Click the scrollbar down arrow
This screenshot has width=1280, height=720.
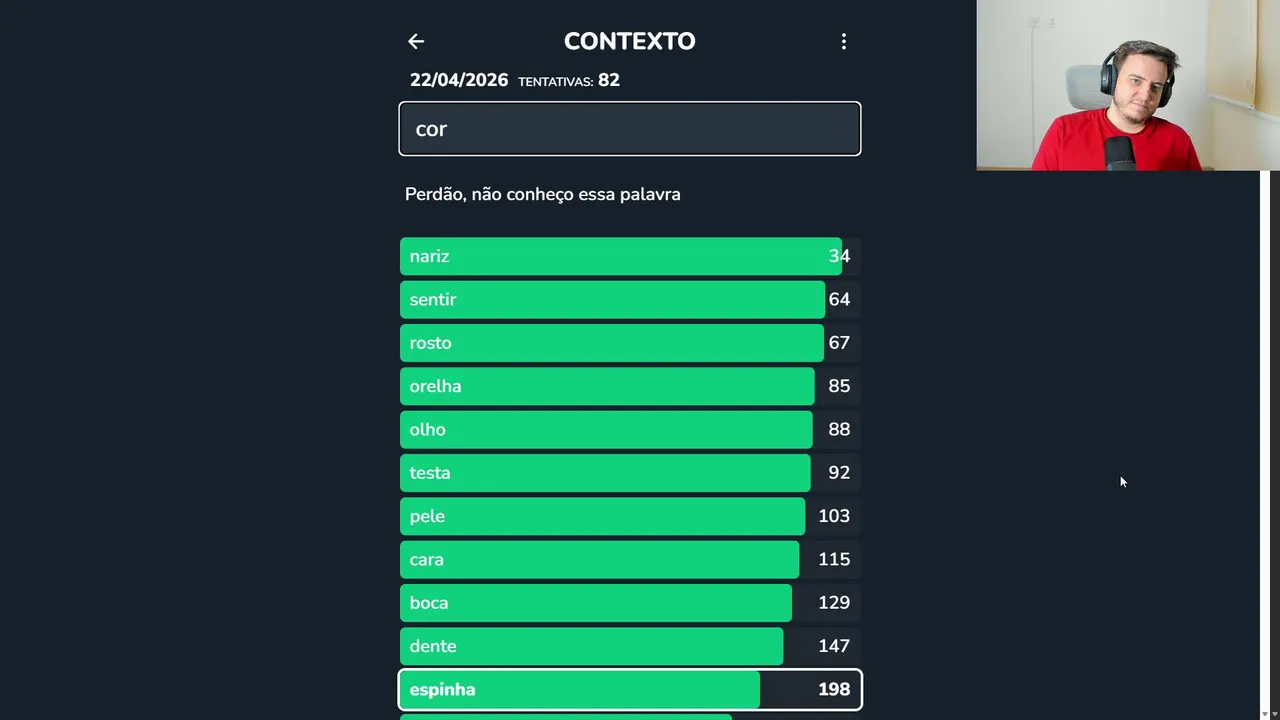pos(1264,713)
